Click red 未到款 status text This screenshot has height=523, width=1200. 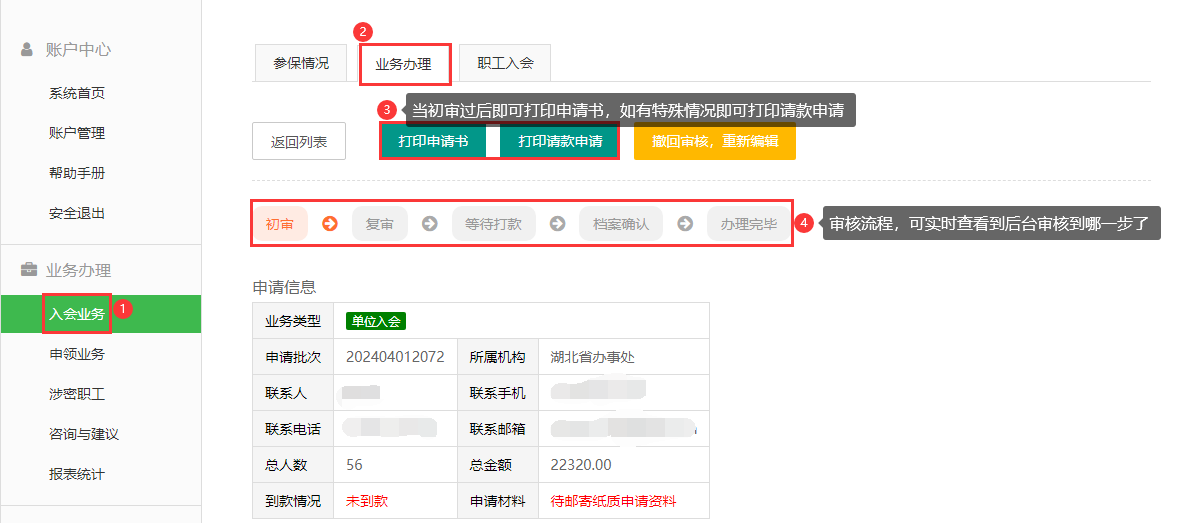click(x=367, y=501)
